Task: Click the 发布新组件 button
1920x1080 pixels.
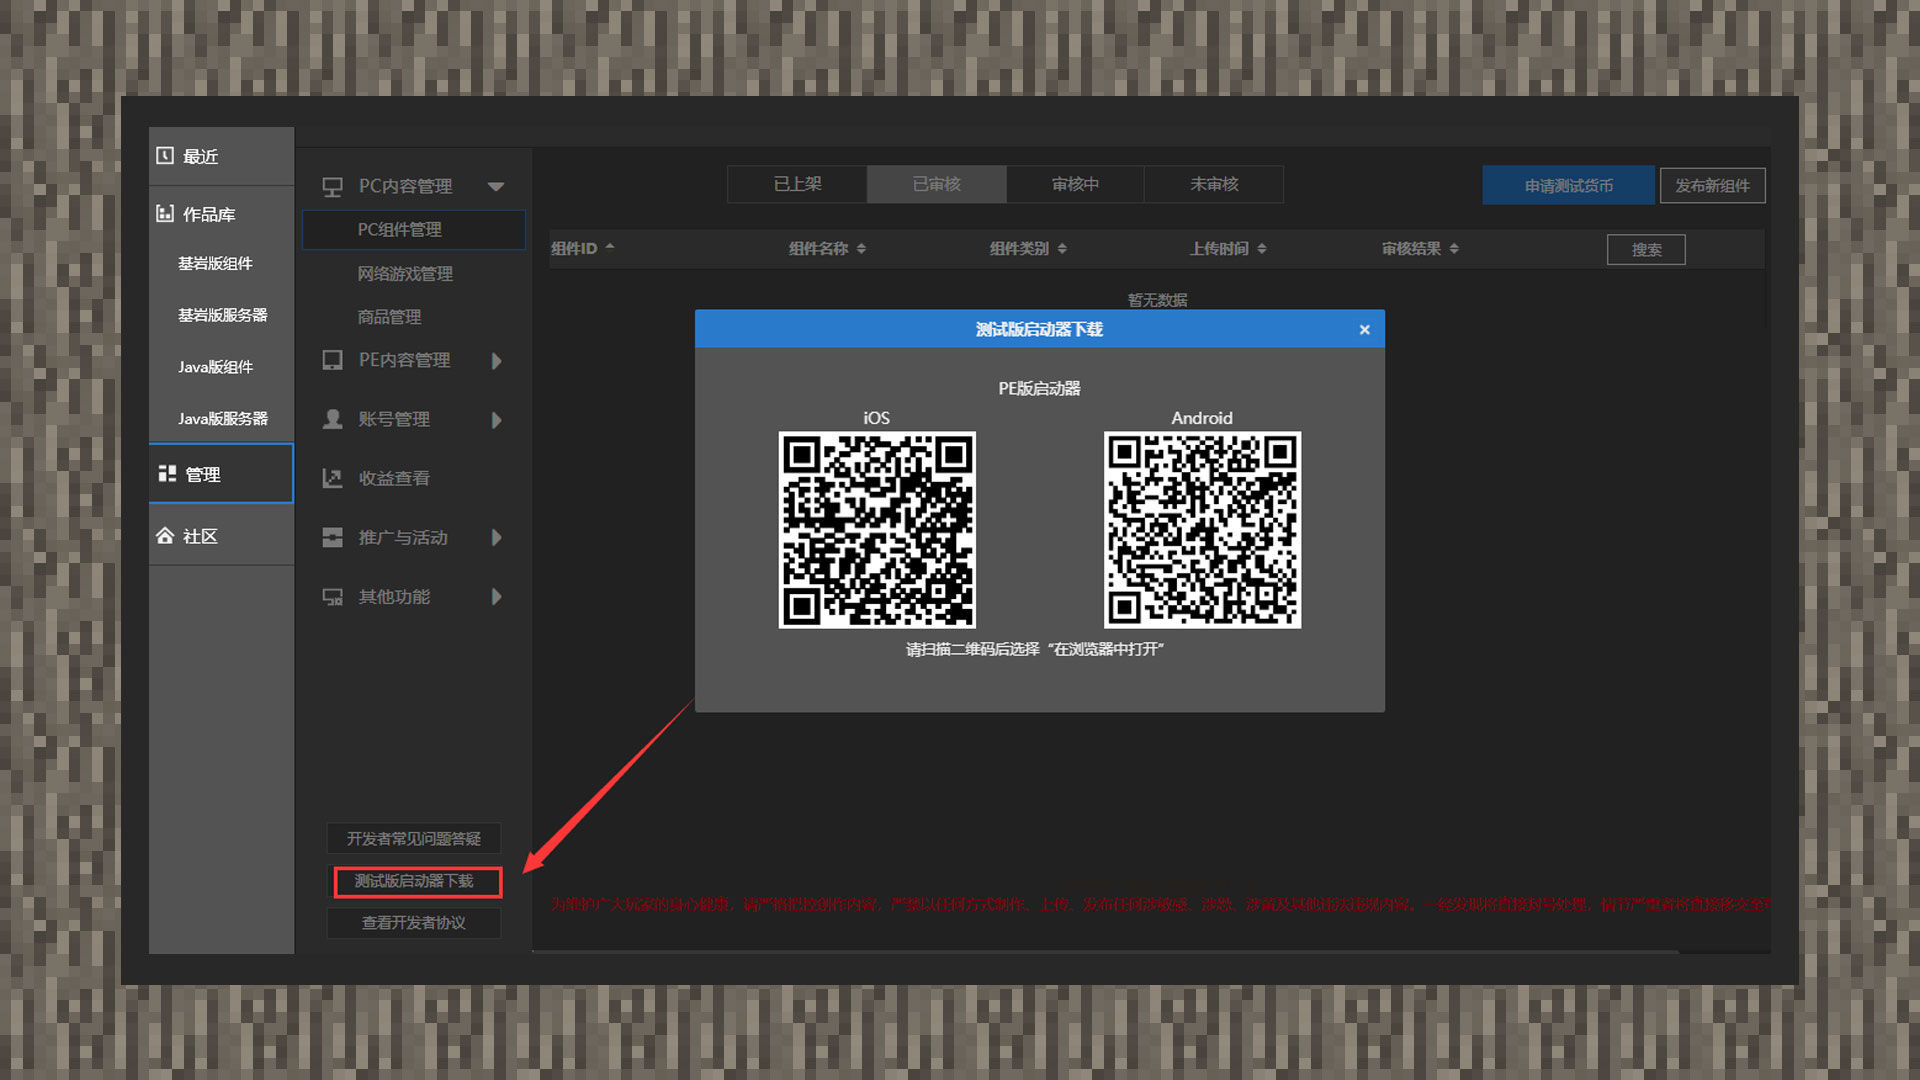Action: point(1712,185)
